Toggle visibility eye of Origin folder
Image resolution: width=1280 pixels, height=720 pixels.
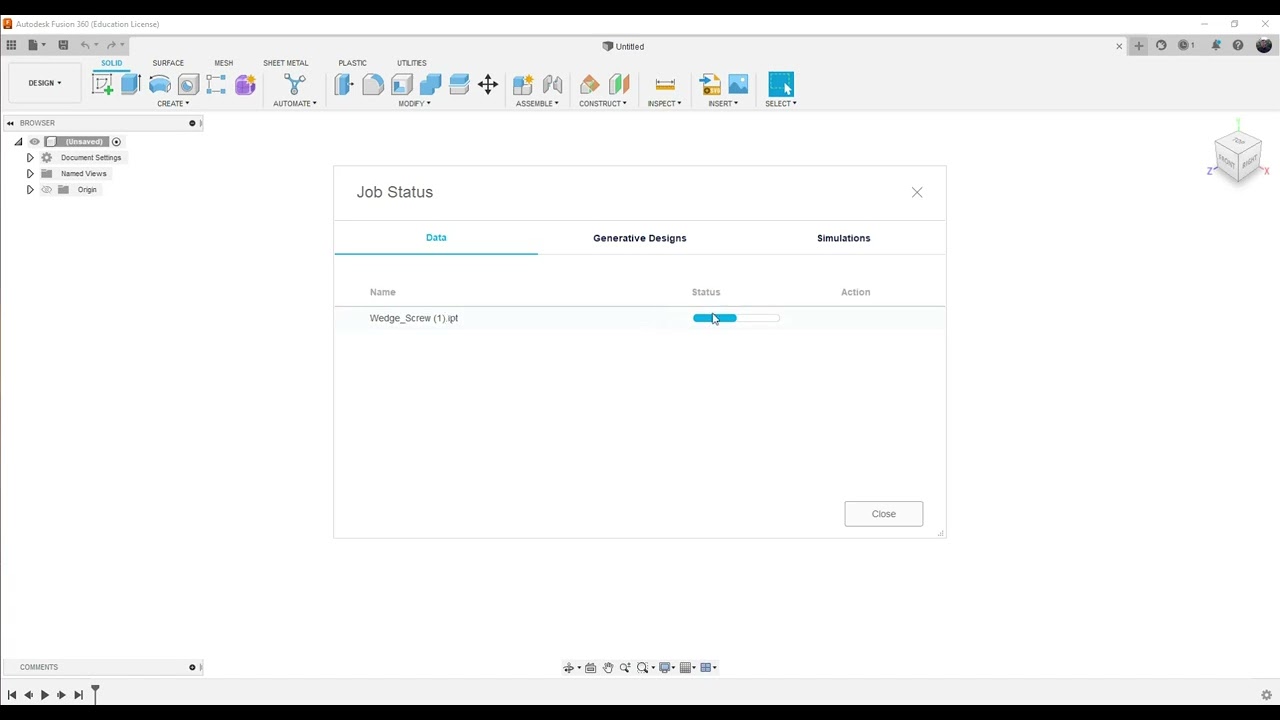46,190
